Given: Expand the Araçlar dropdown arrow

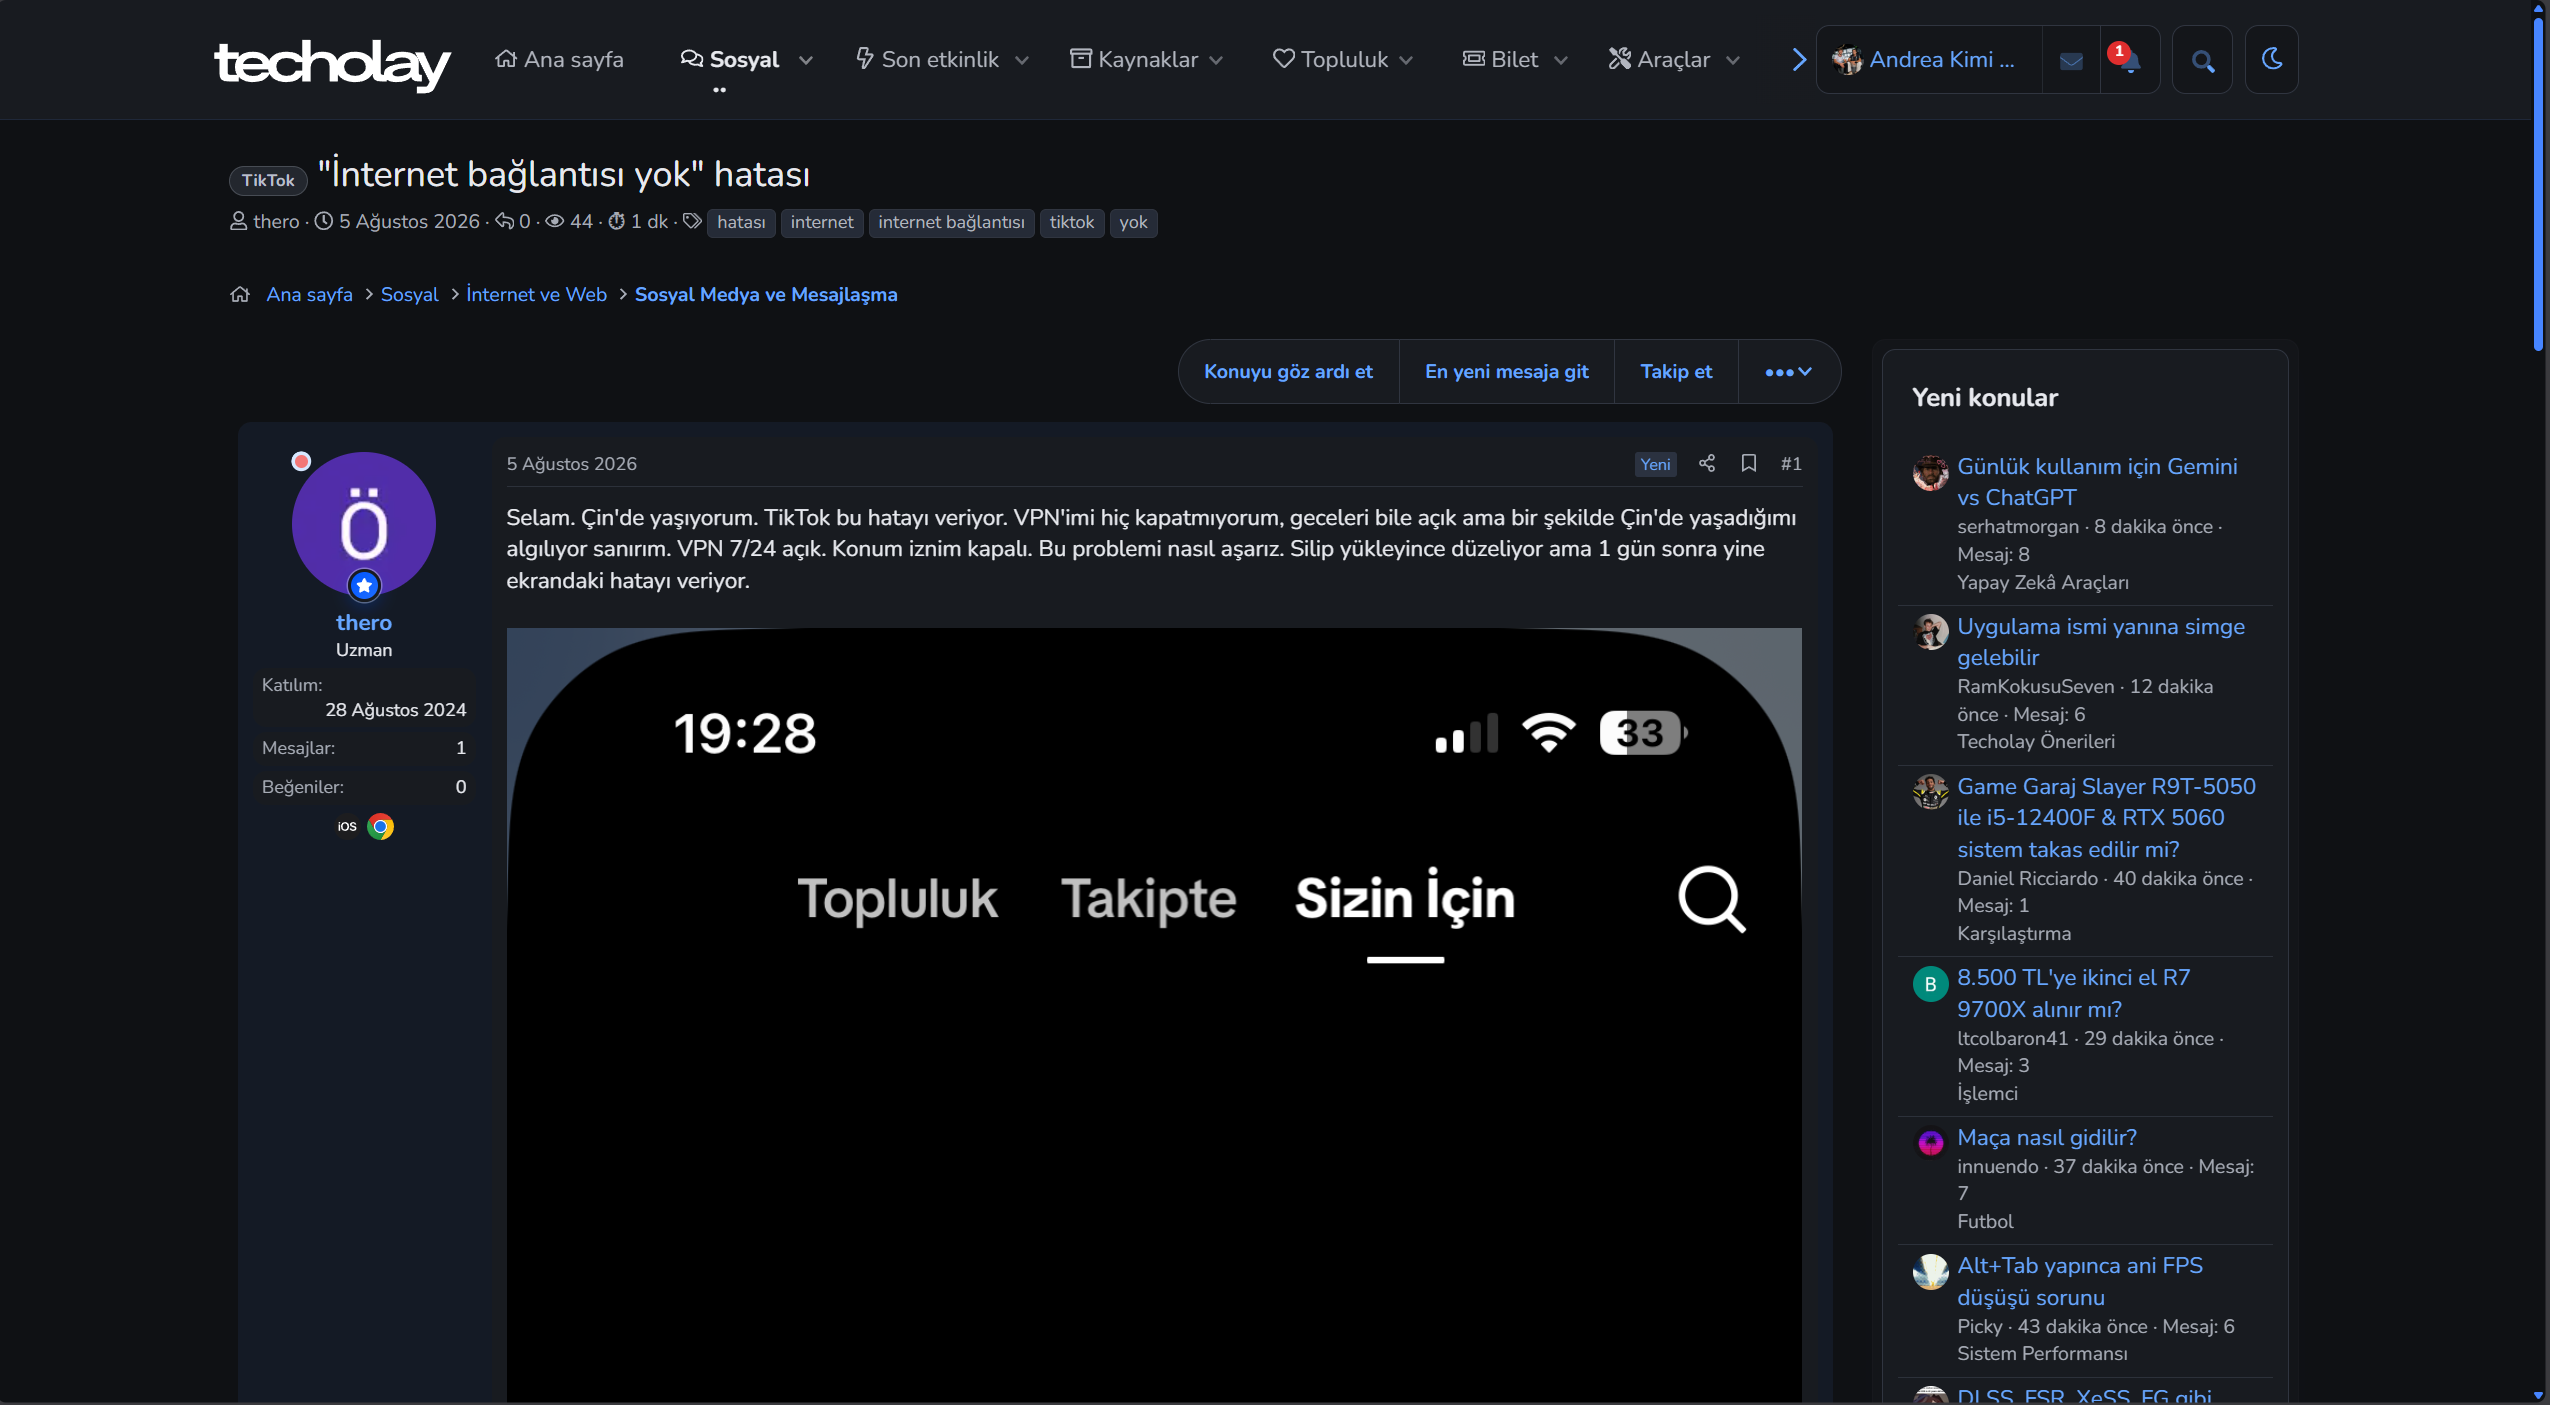Looking at the screenshot, I should point(1733,61).
